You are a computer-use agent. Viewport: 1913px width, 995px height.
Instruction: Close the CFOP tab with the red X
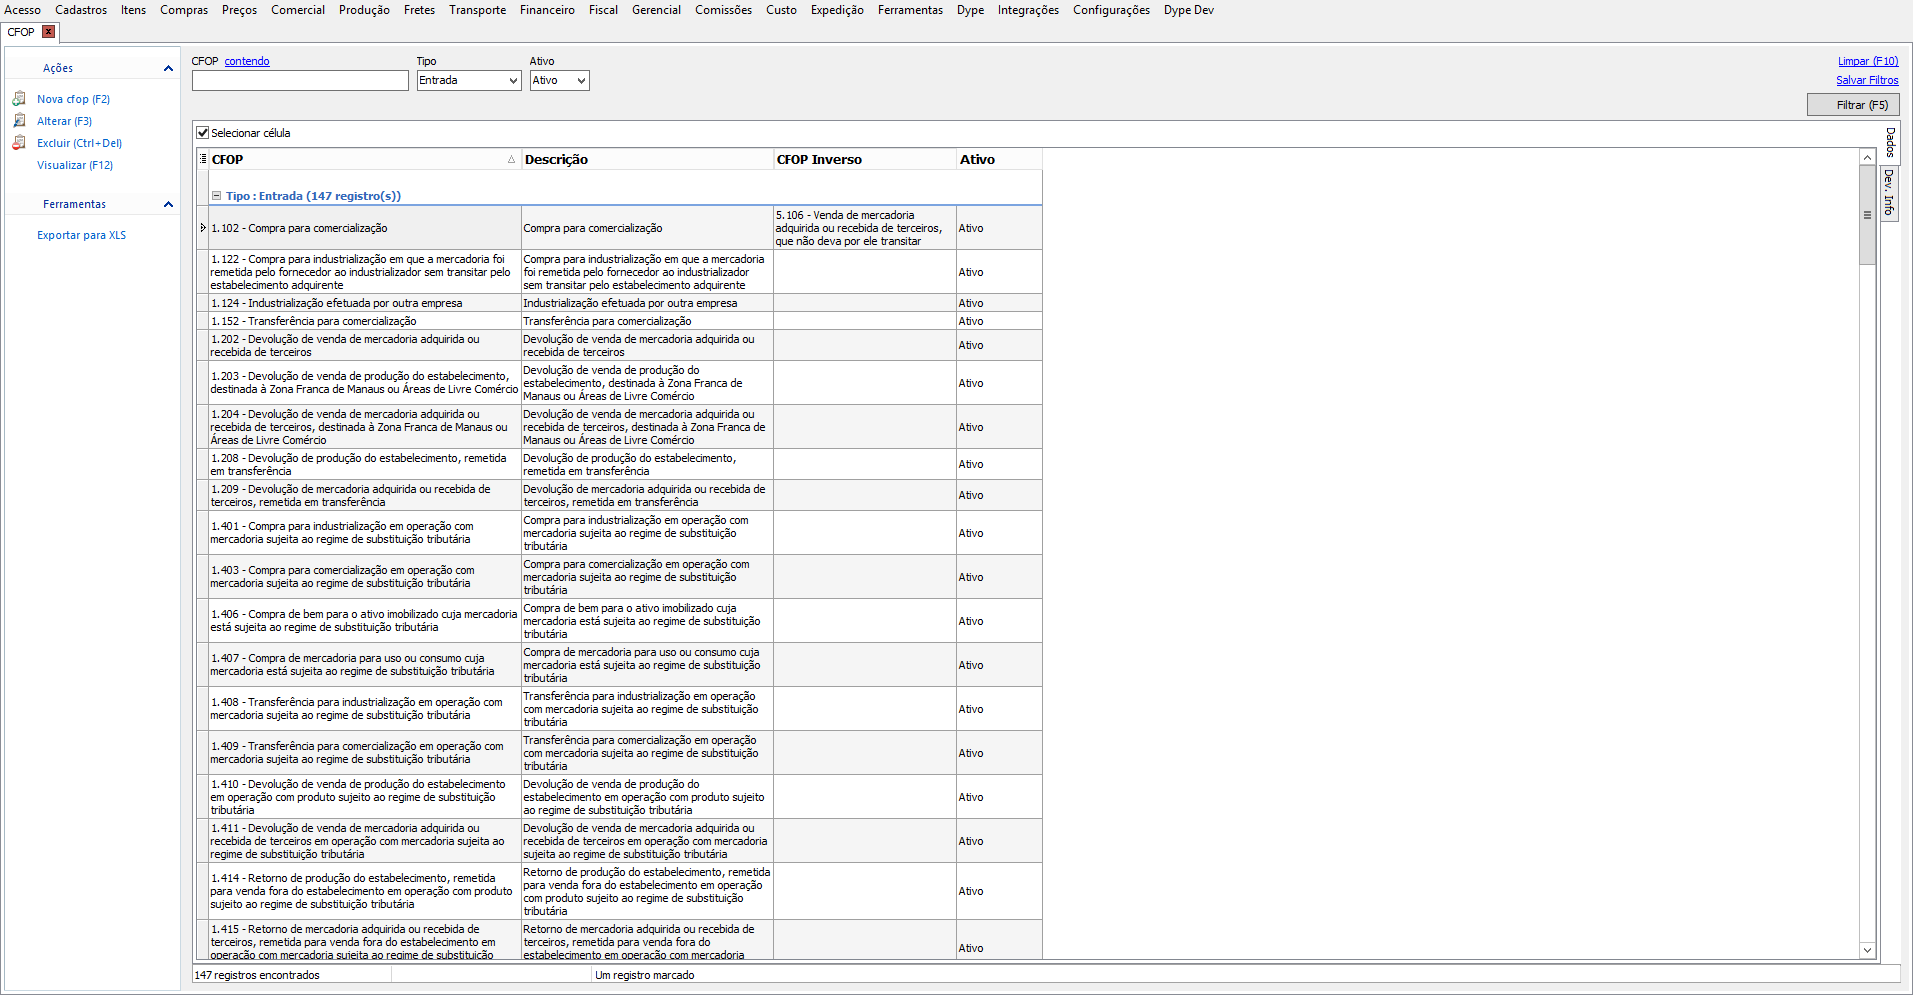48,32
